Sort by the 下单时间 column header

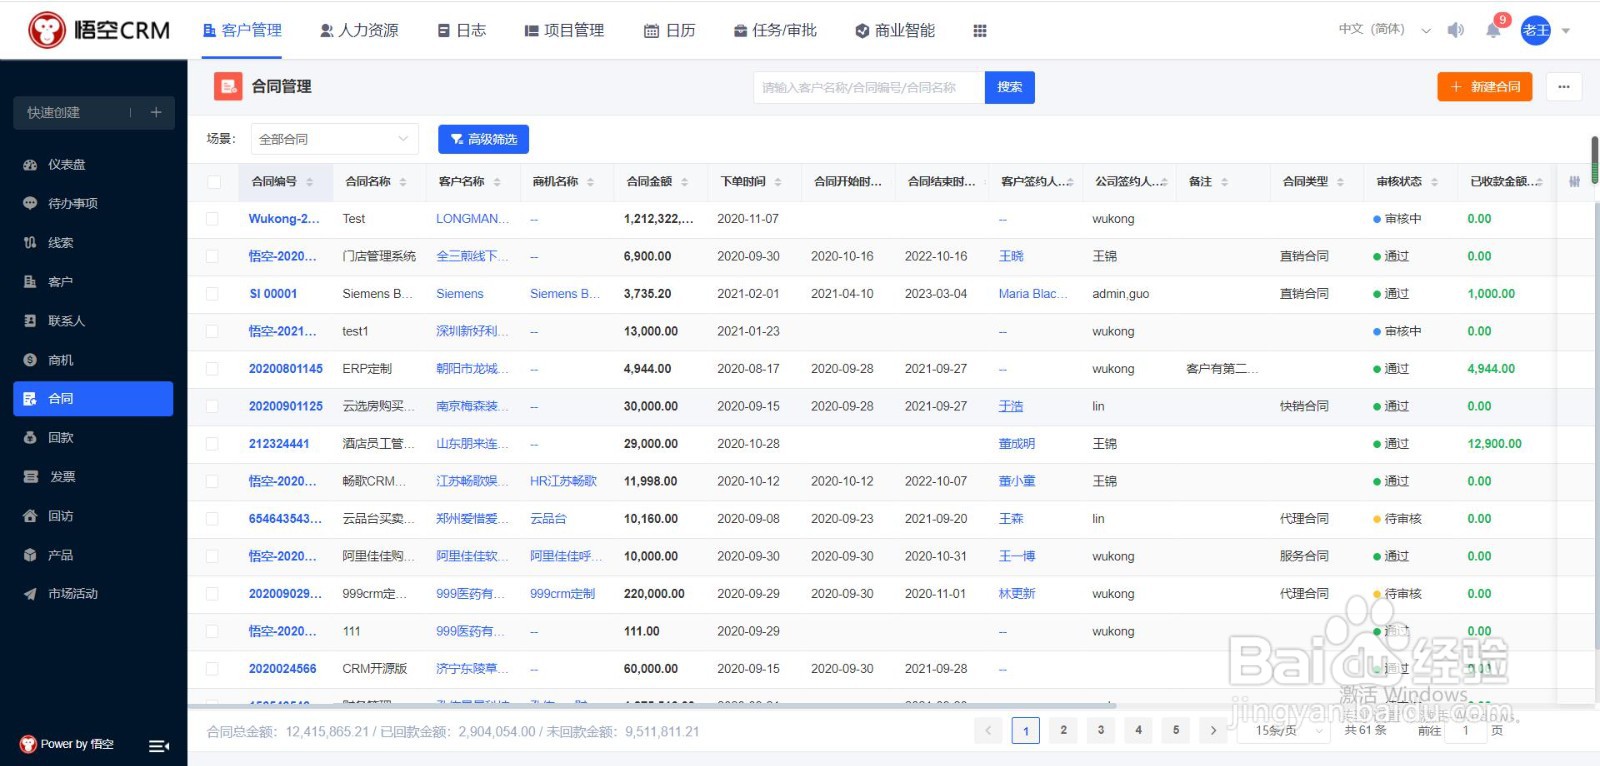pos(750,182)
